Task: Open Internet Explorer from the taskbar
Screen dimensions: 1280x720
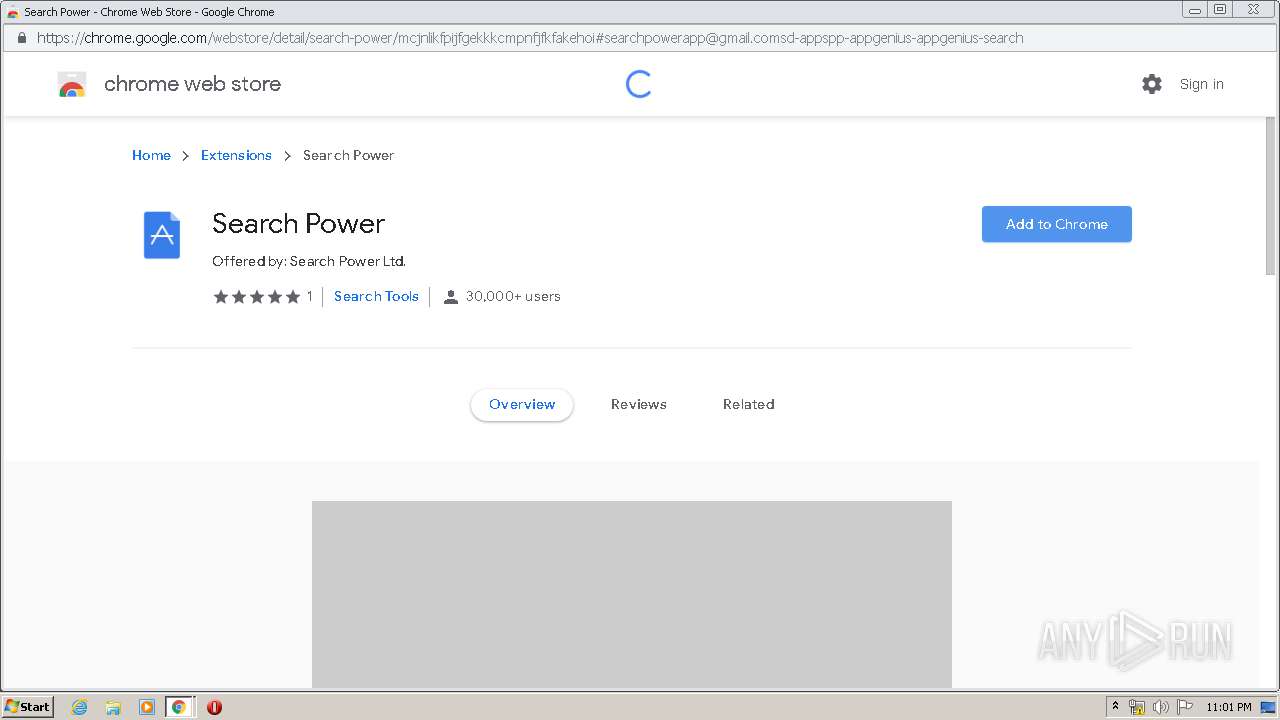Action: [80, 707]
